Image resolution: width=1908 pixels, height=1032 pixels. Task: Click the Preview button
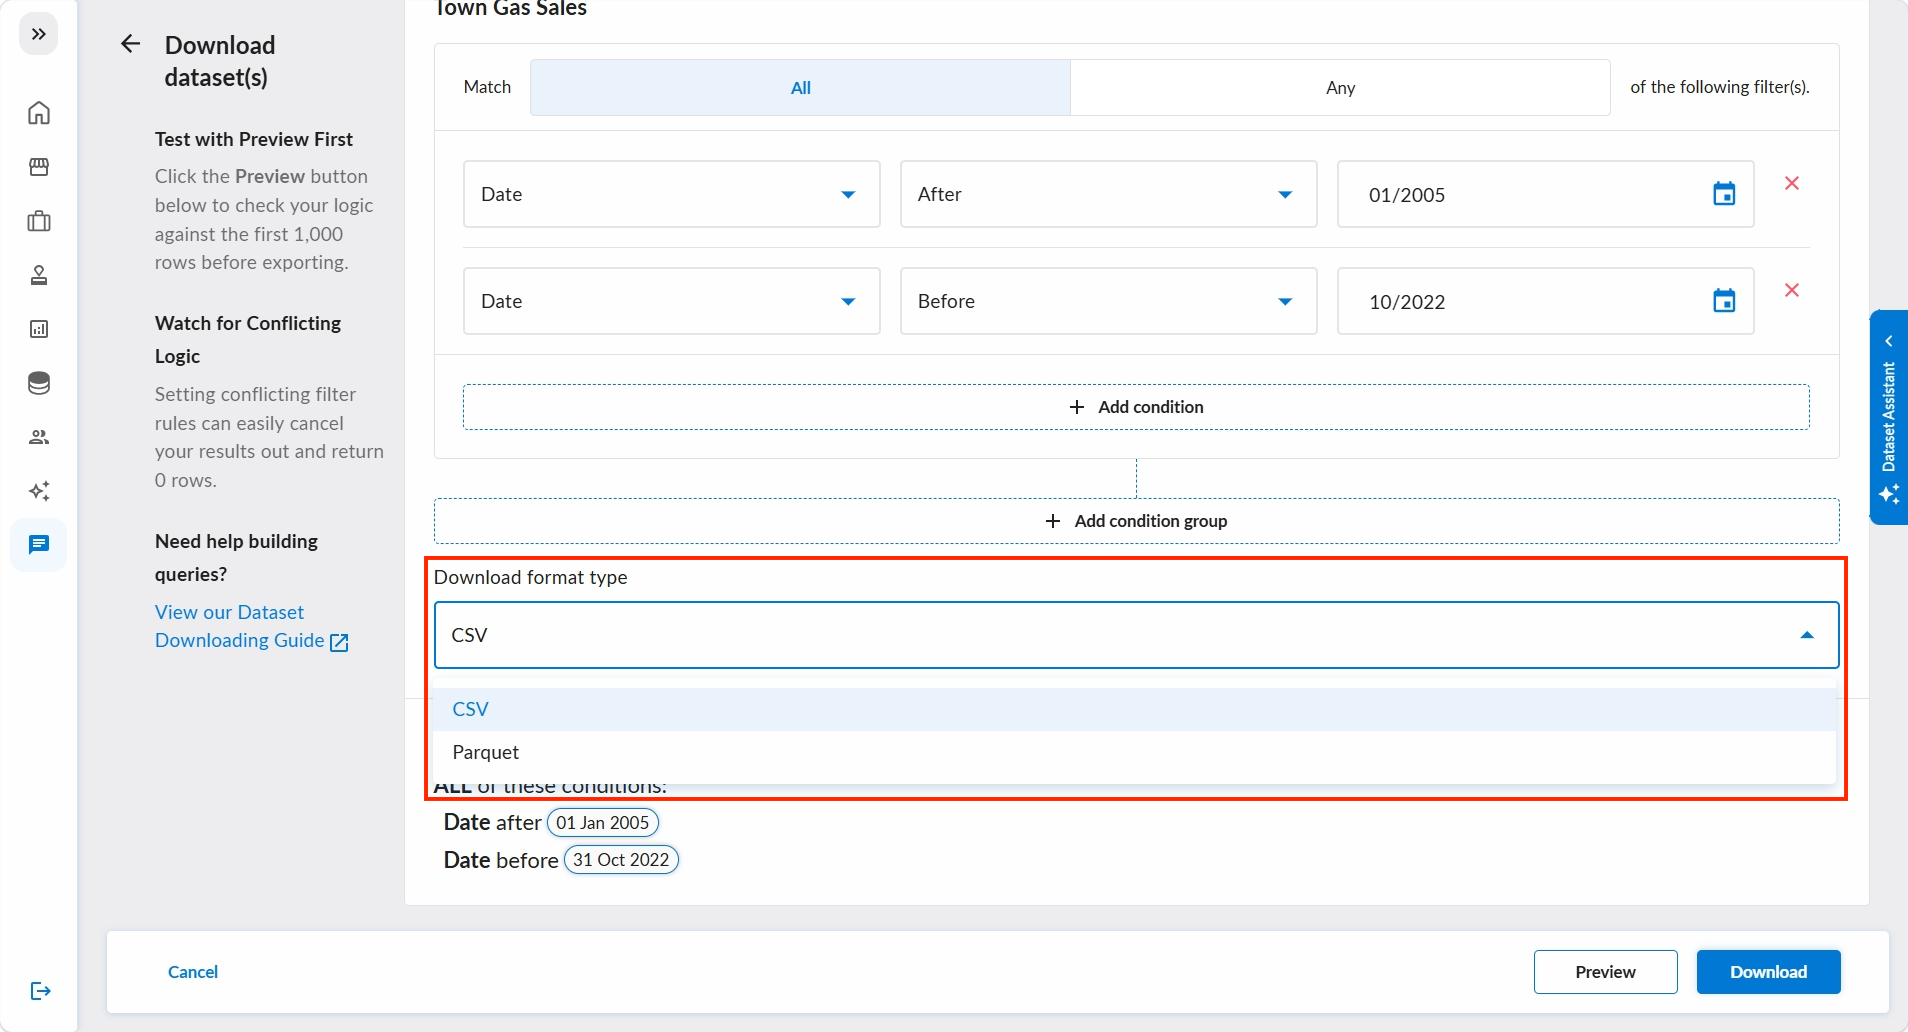coord(1605,972)
